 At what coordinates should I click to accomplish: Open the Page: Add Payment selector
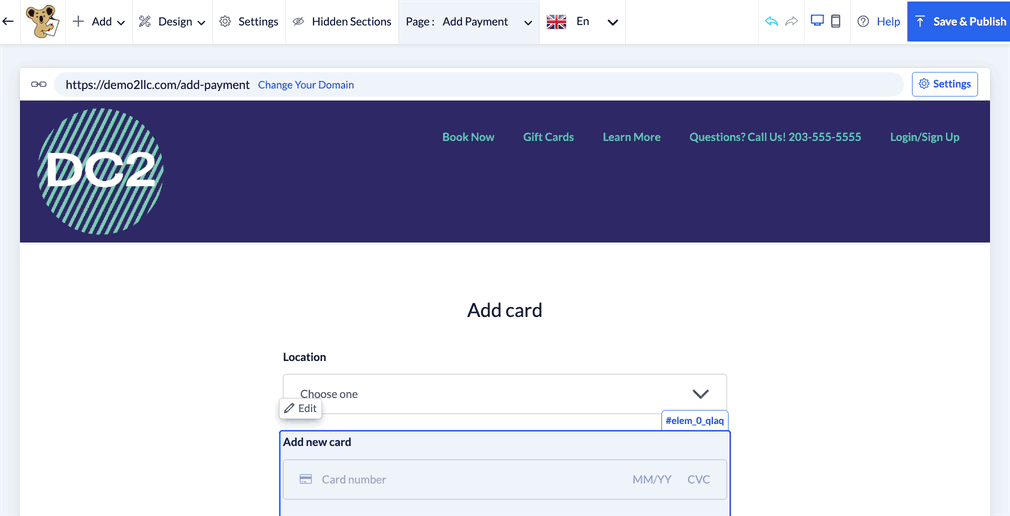click(x=469, y=21)
